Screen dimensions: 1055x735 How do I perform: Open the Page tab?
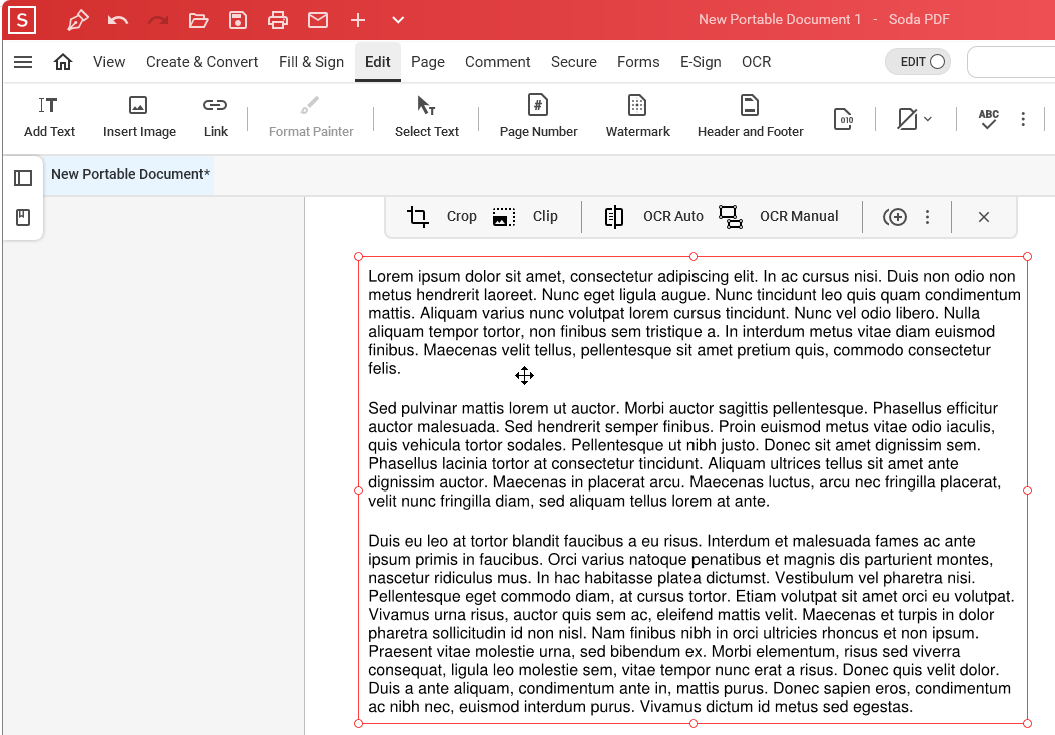[428, 62]
